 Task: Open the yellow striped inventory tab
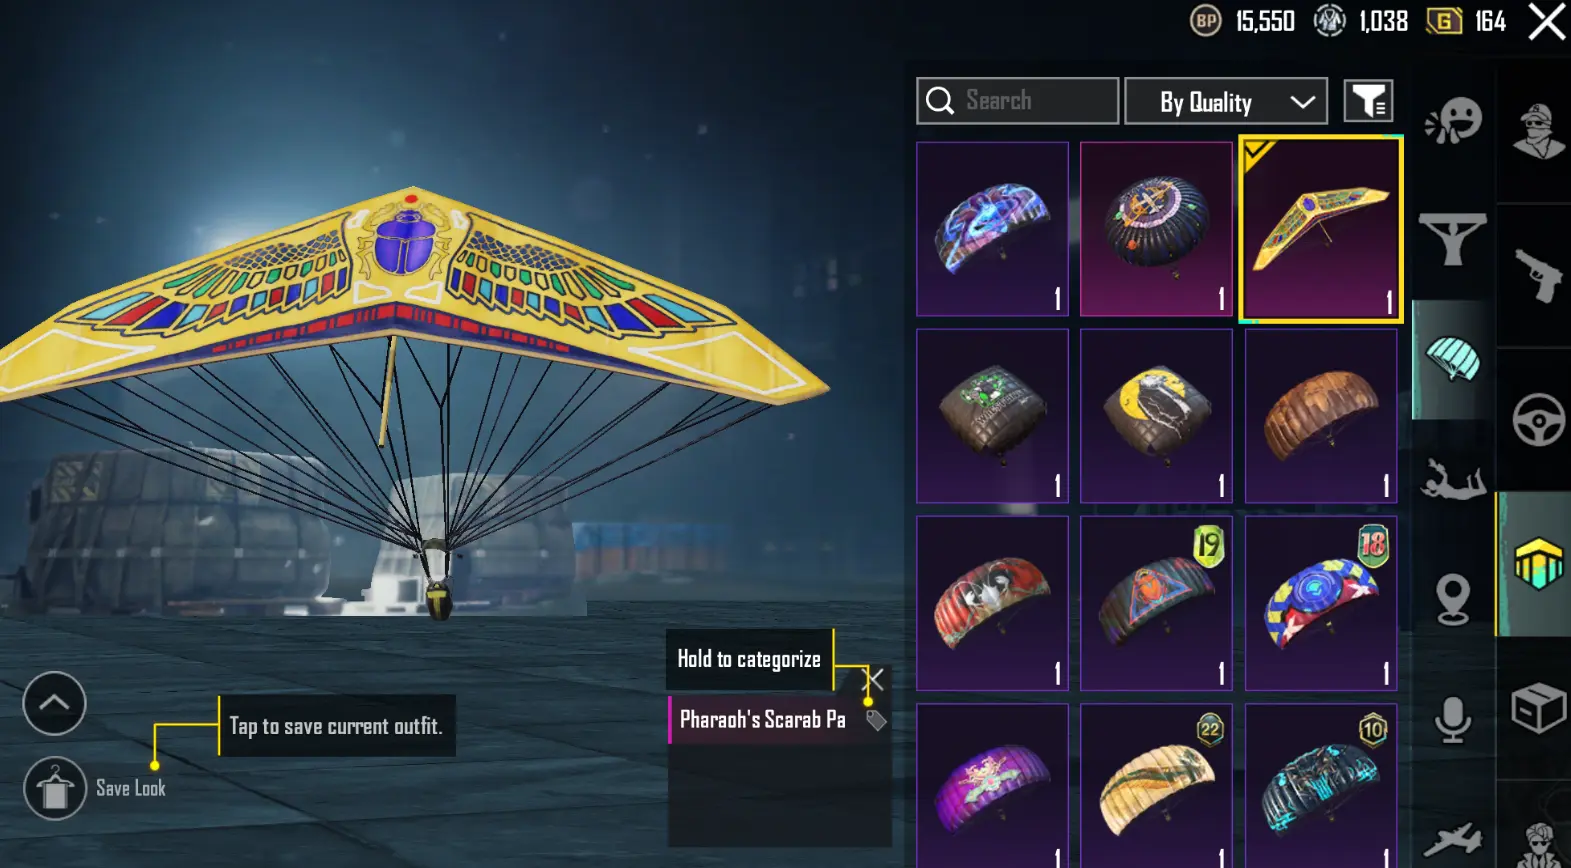[1537, 563]
